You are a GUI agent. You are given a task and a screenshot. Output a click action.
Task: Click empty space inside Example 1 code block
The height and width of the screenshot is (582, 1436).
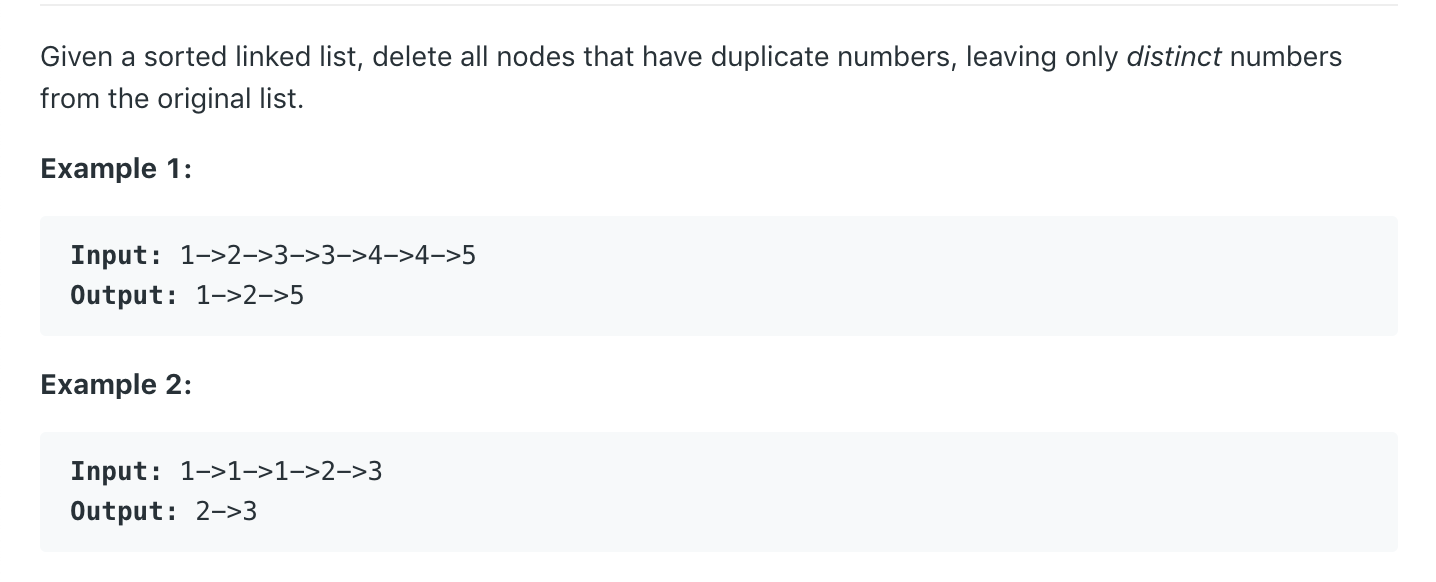pyautogui.click(x=900, y=276)
